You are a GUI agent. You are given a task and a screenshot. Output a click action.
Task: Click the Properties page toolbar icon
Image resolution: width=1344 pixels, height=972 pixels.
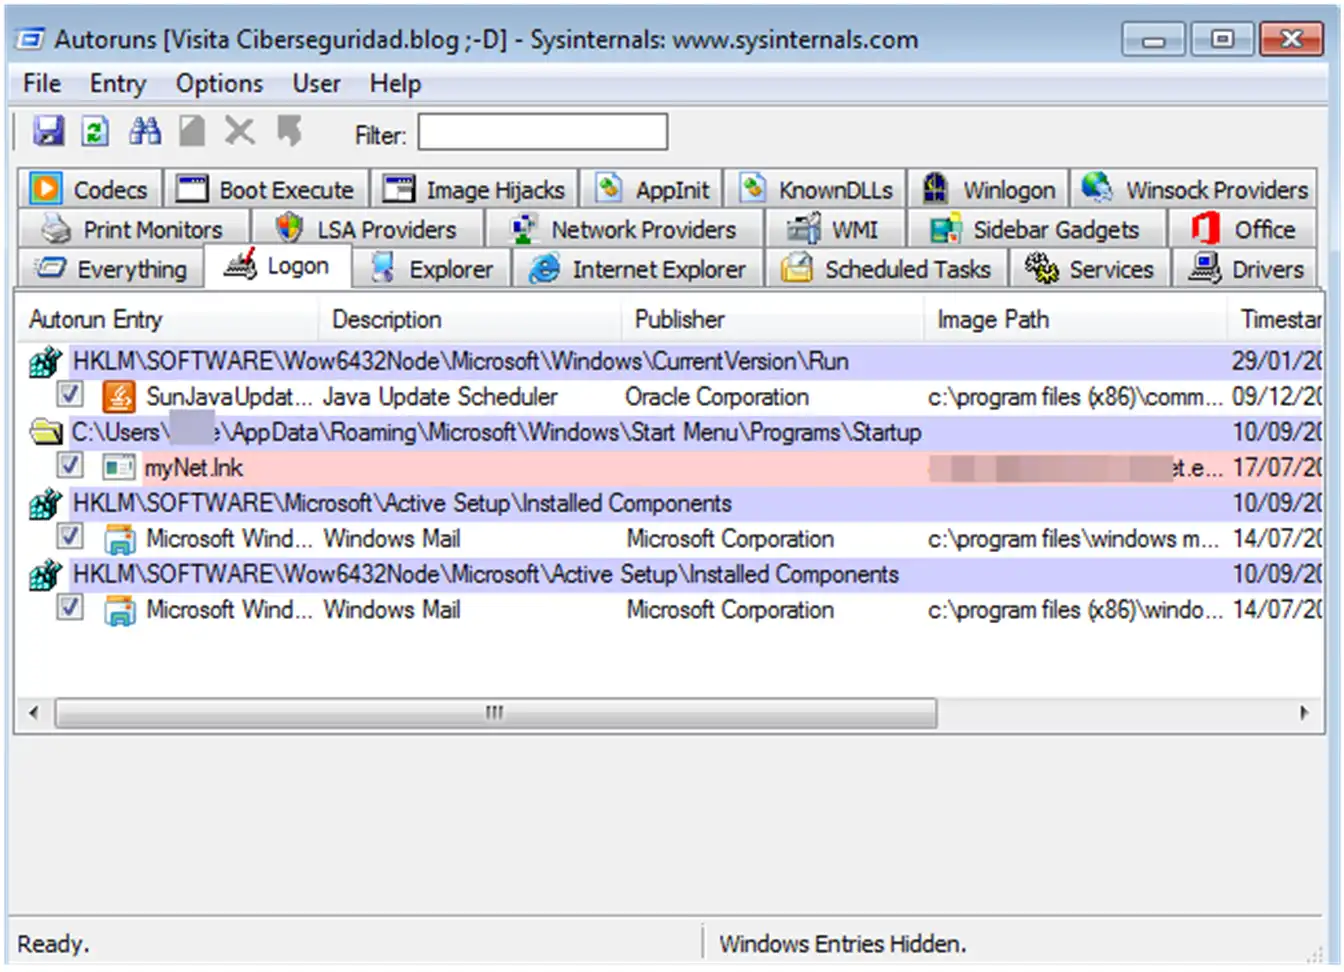coord(192,131)
